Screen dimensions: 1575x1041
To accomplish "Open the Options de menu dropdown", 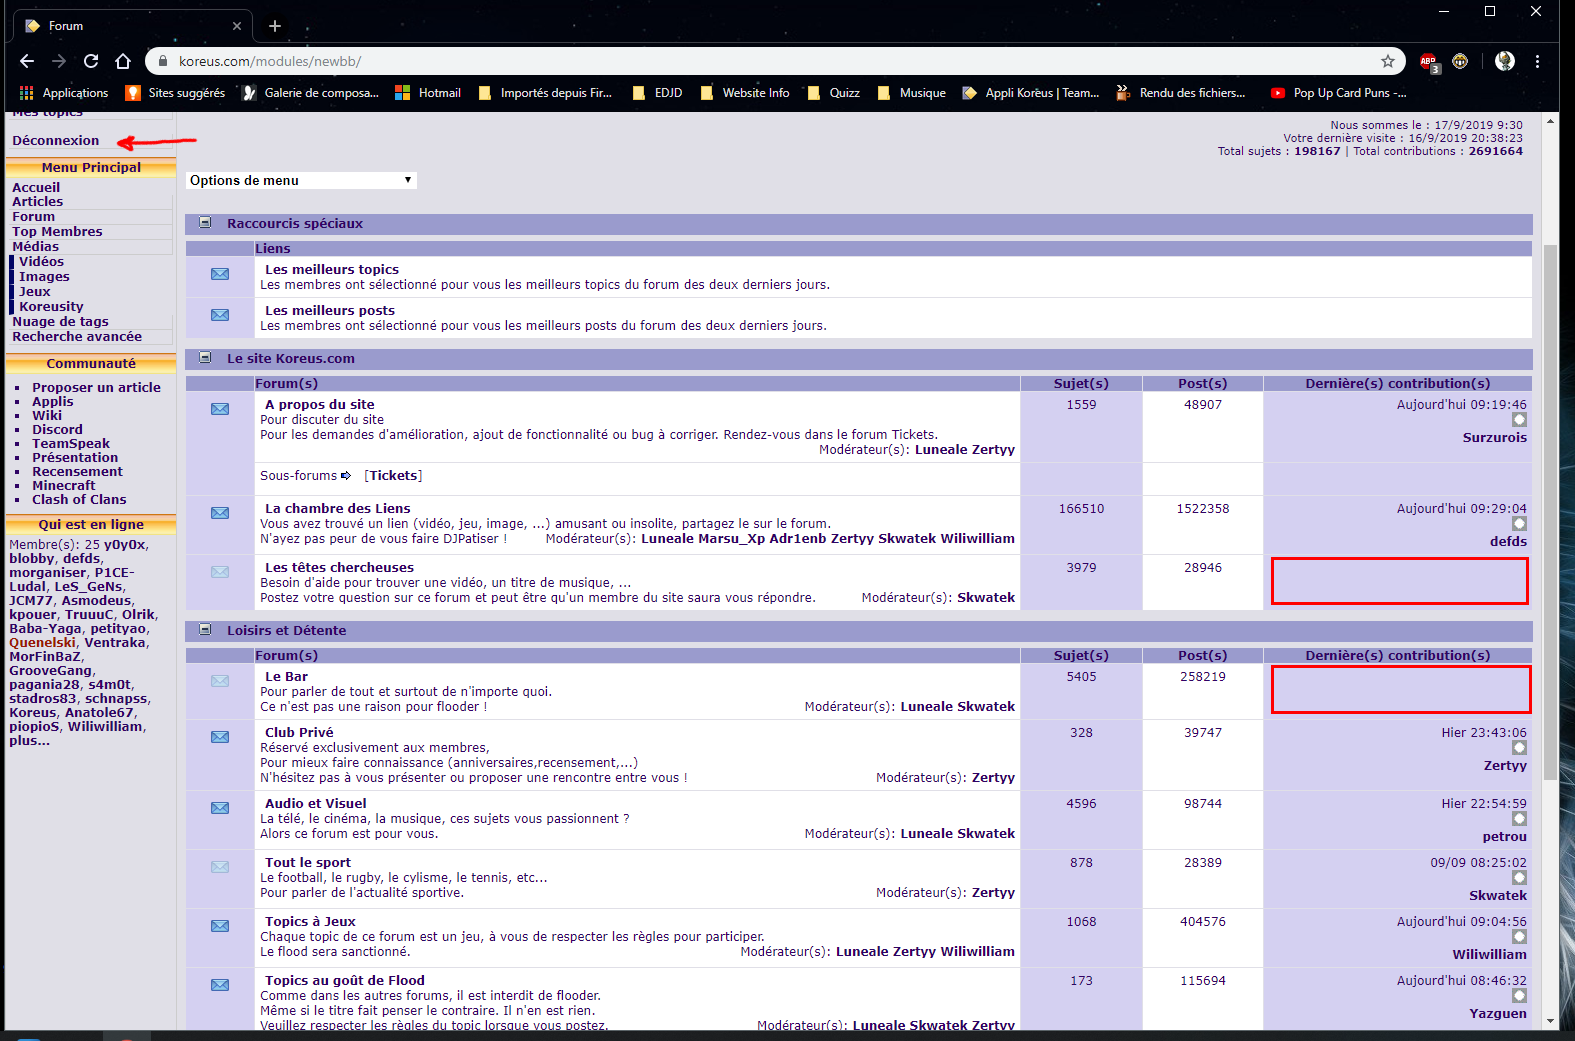I will click(x=301, y=180).
